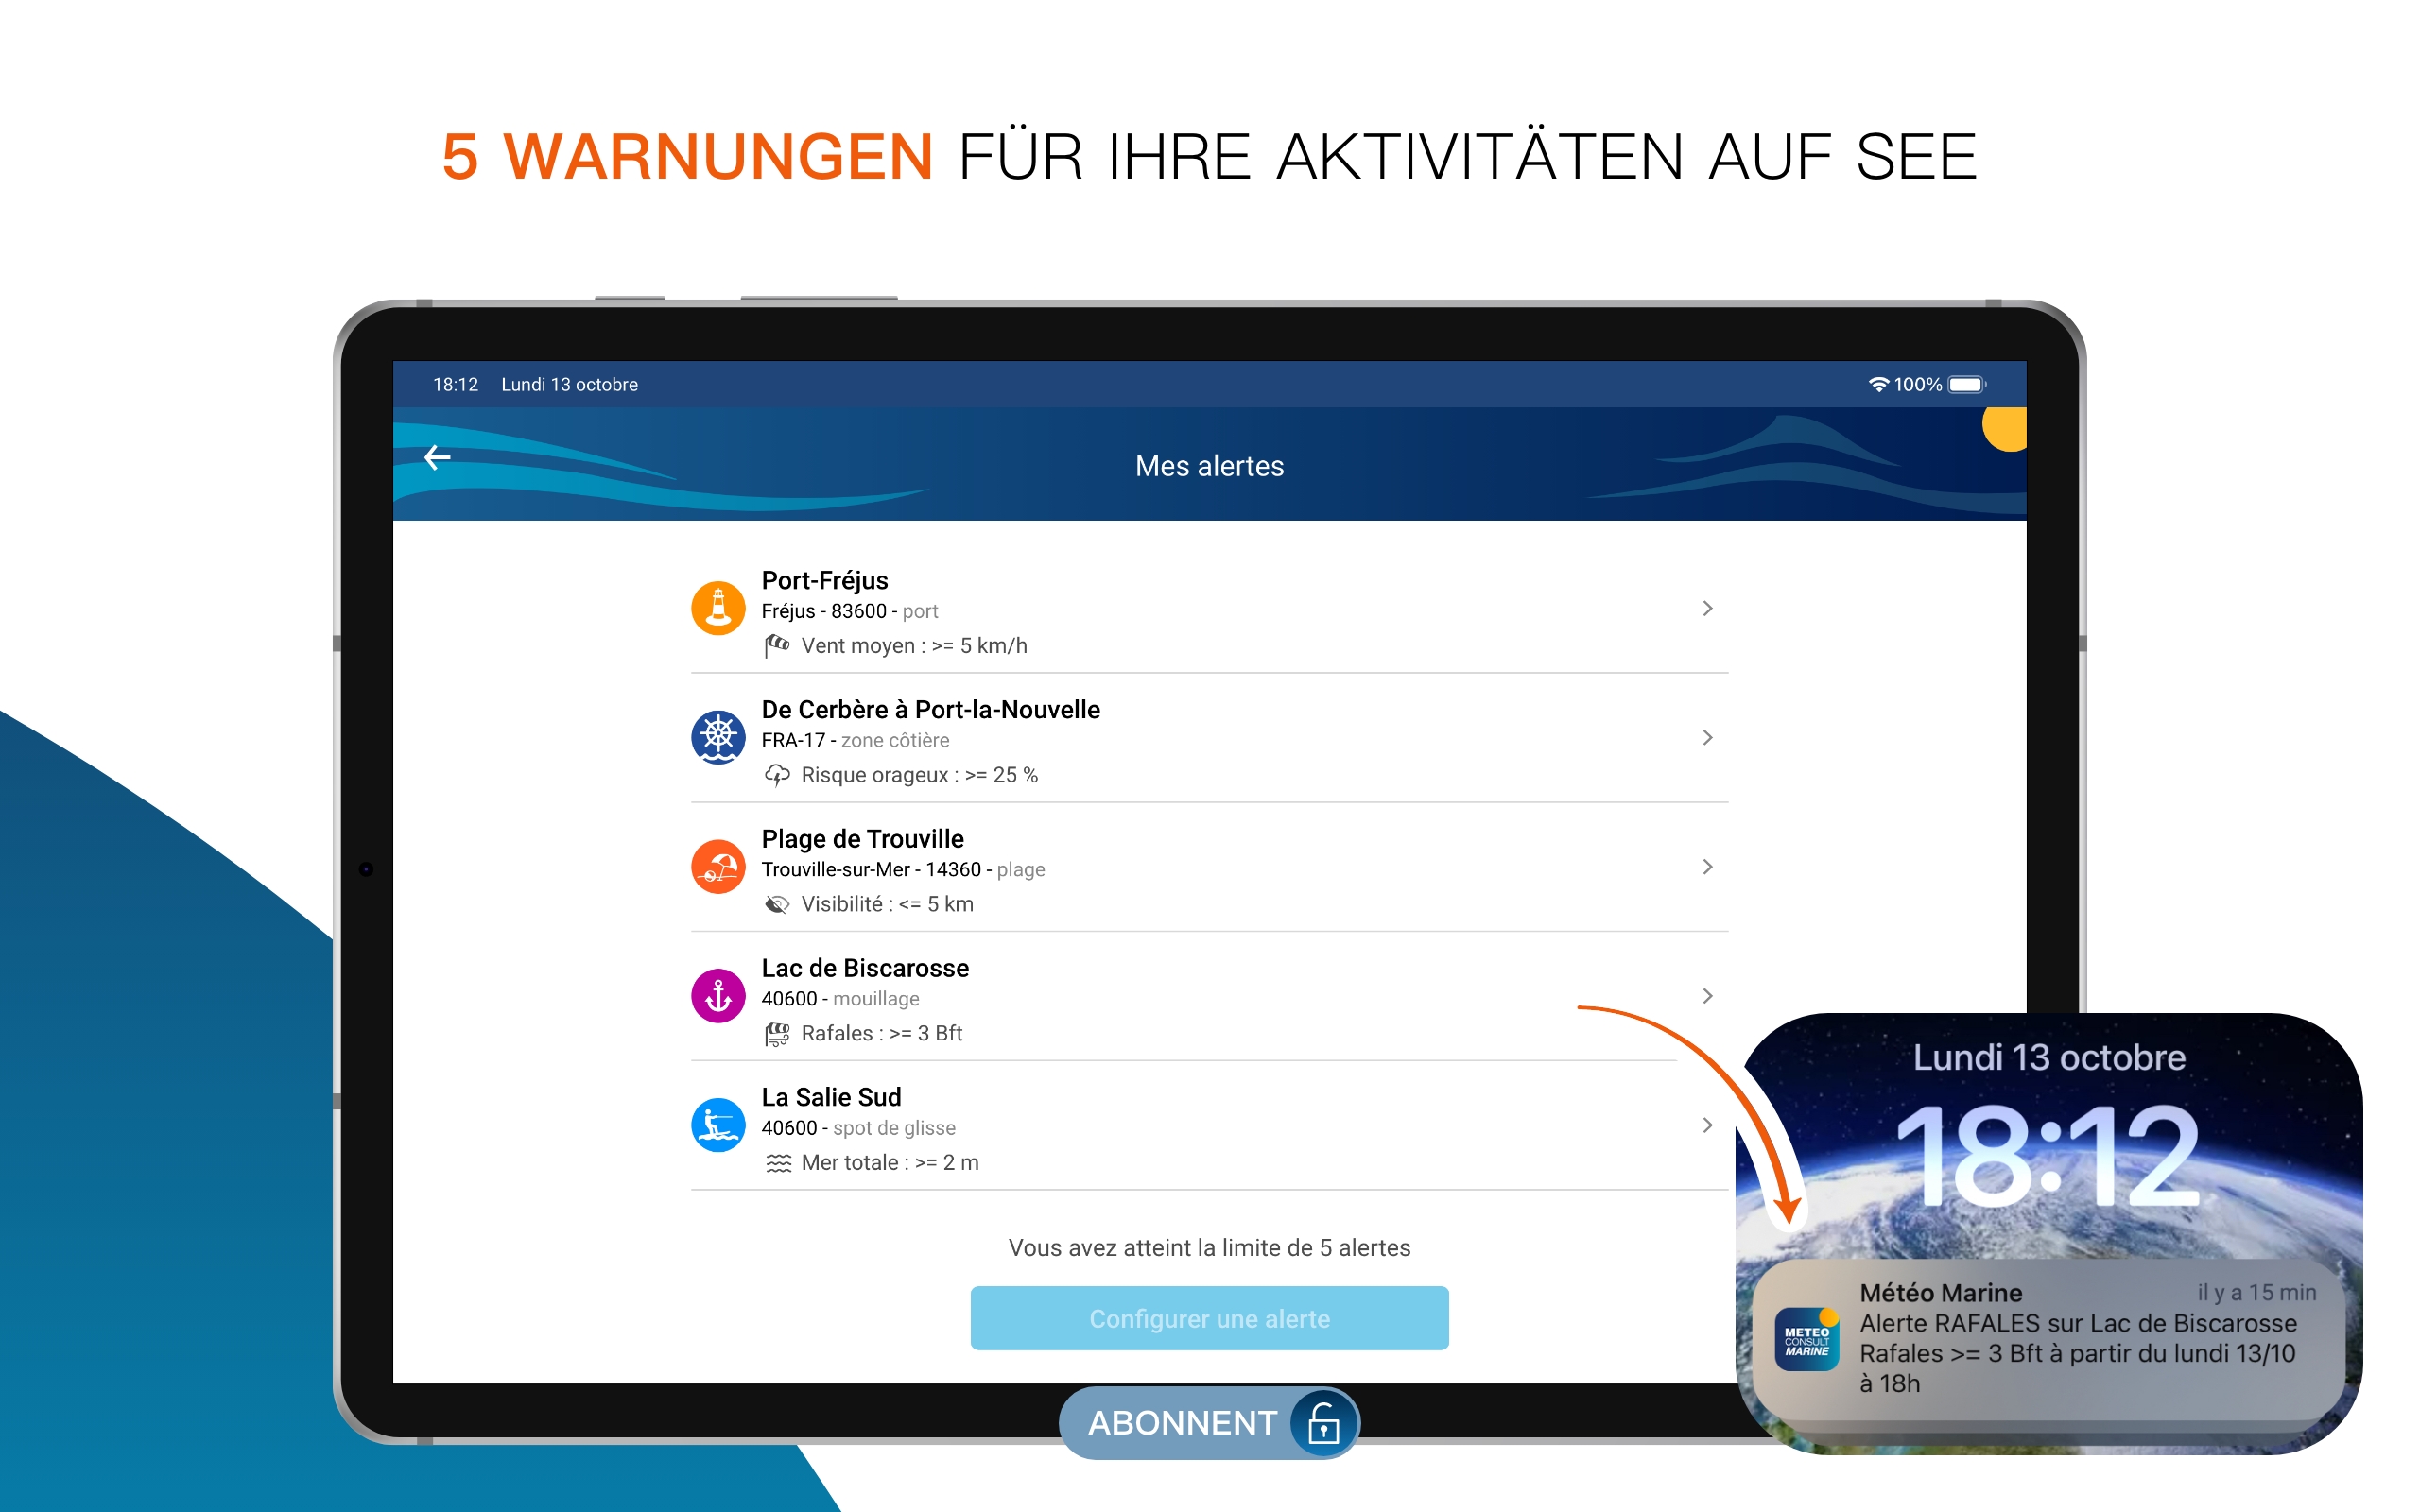The image size is (2420, 1512).
Task: Click the ABONNENT badge
Action: pyautogui.click(x=1182, y=1422)
